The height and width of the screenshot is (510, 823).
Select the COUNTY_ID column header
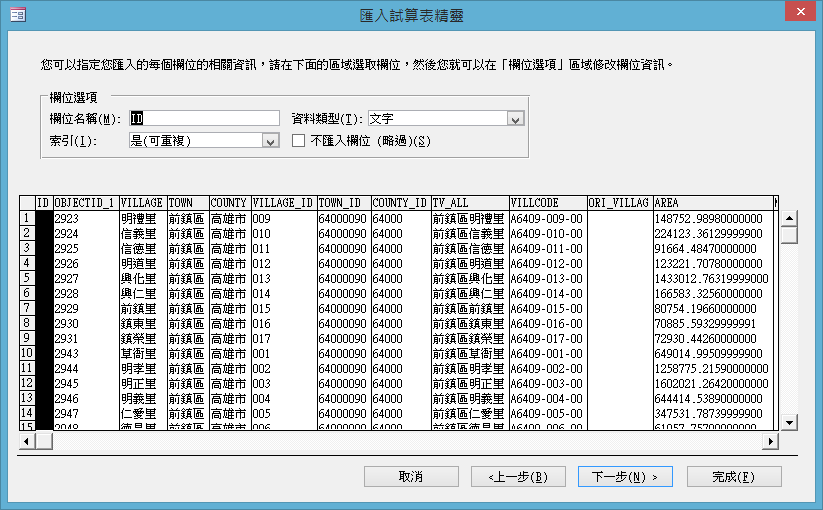401,203
